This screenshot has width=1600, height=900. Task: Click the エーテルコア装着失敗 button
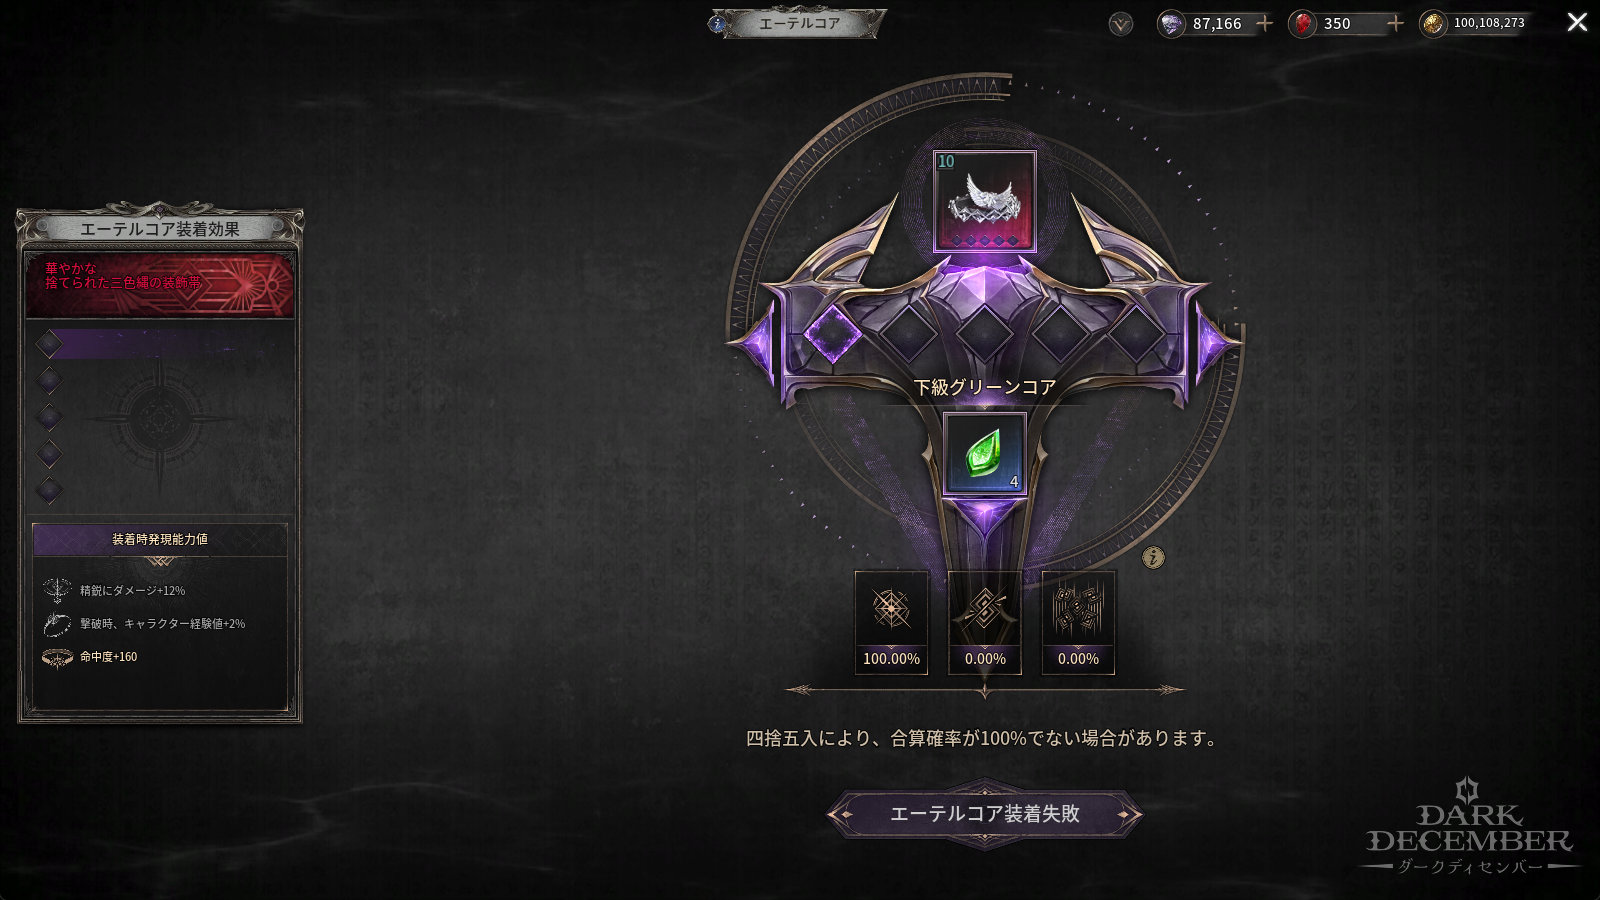tap(985, 814)
